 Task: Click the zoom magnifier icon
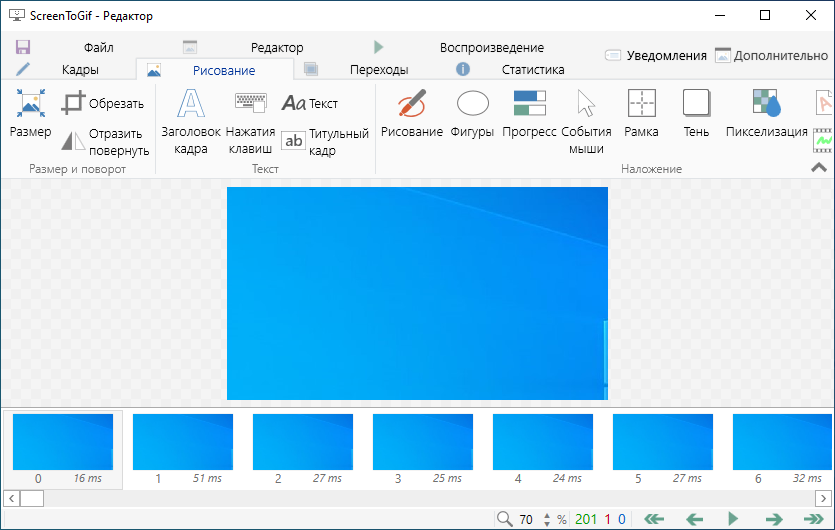(504, 519)
